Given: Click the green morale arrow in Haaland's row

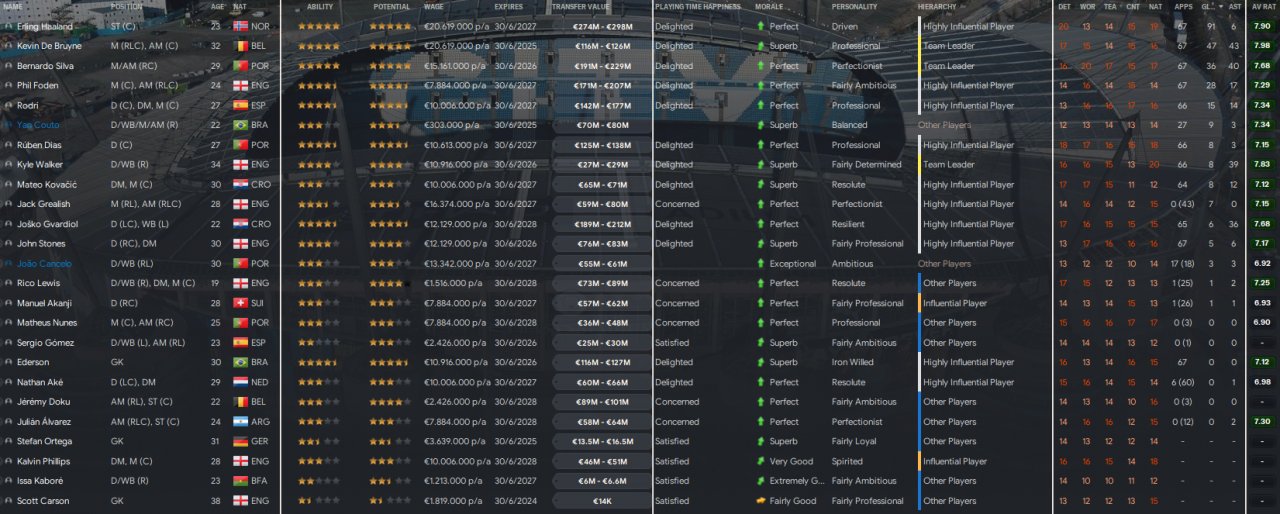Looking at the screenshot, I should coord(761,26).
